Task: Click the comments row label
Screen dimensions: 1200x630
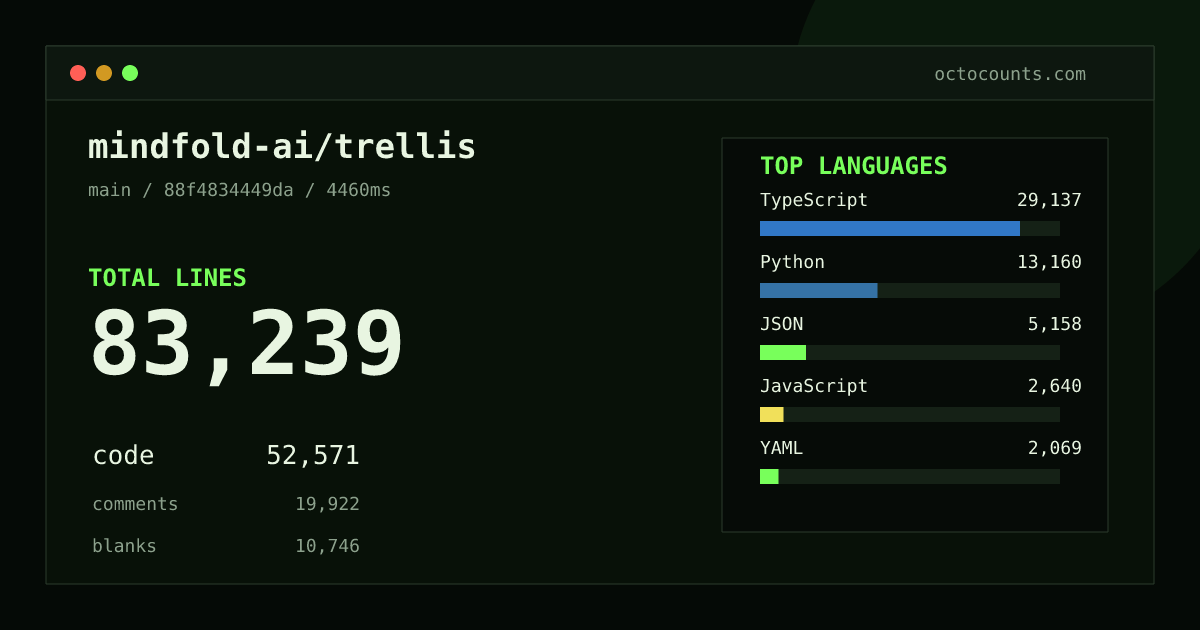Action: click(135, 504)
